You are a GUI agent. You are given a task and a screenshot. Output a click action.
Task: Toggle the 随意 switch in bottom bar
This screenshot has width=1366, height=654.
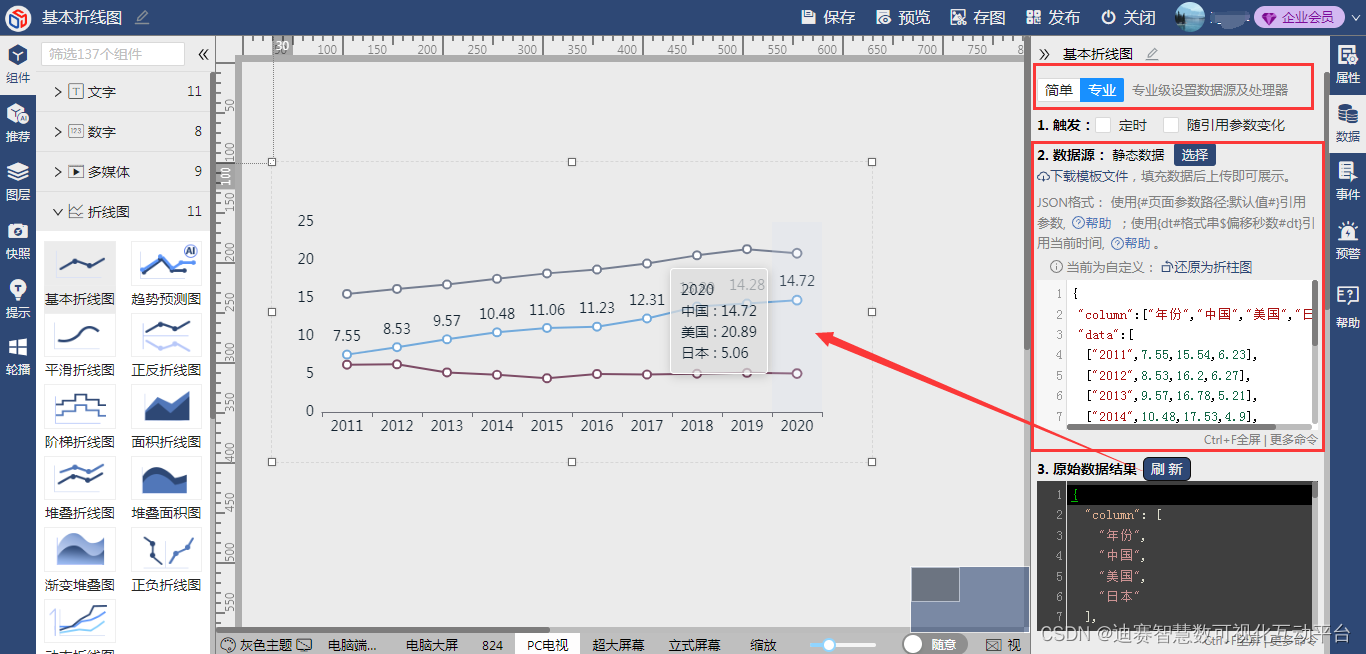coord(934,644)
